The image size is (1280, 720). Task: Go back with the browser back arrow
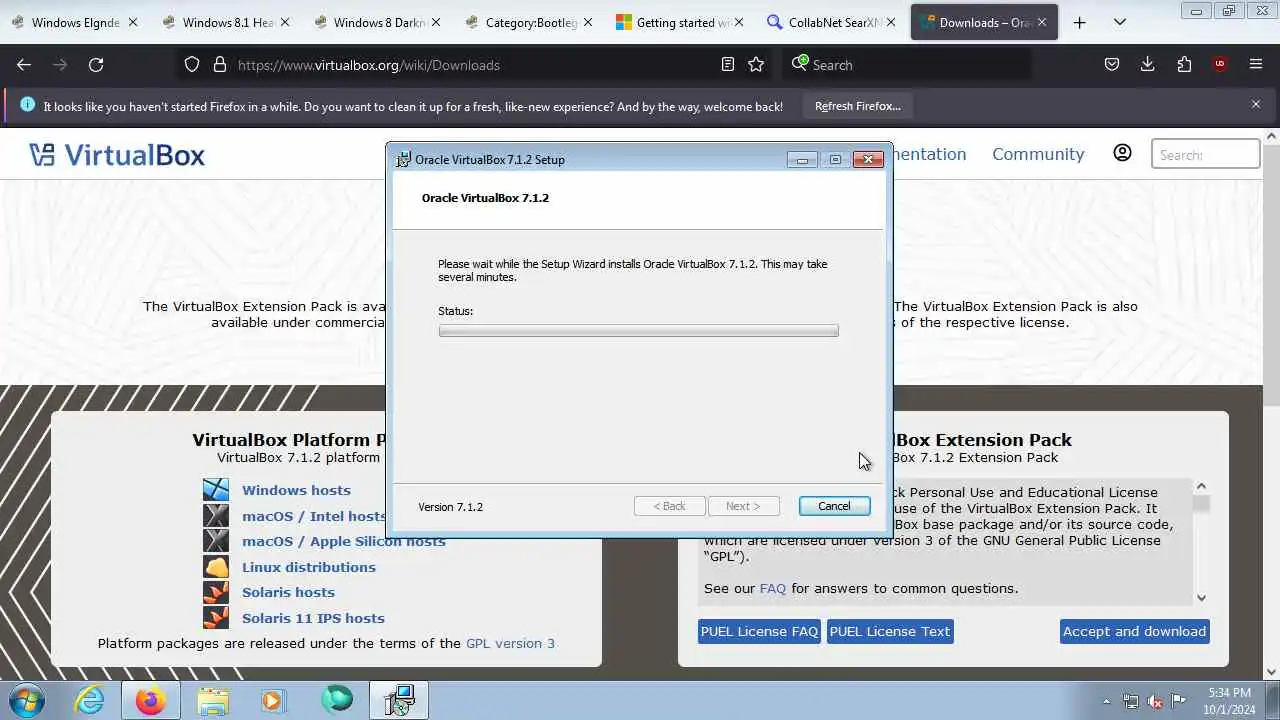point(24,65)
